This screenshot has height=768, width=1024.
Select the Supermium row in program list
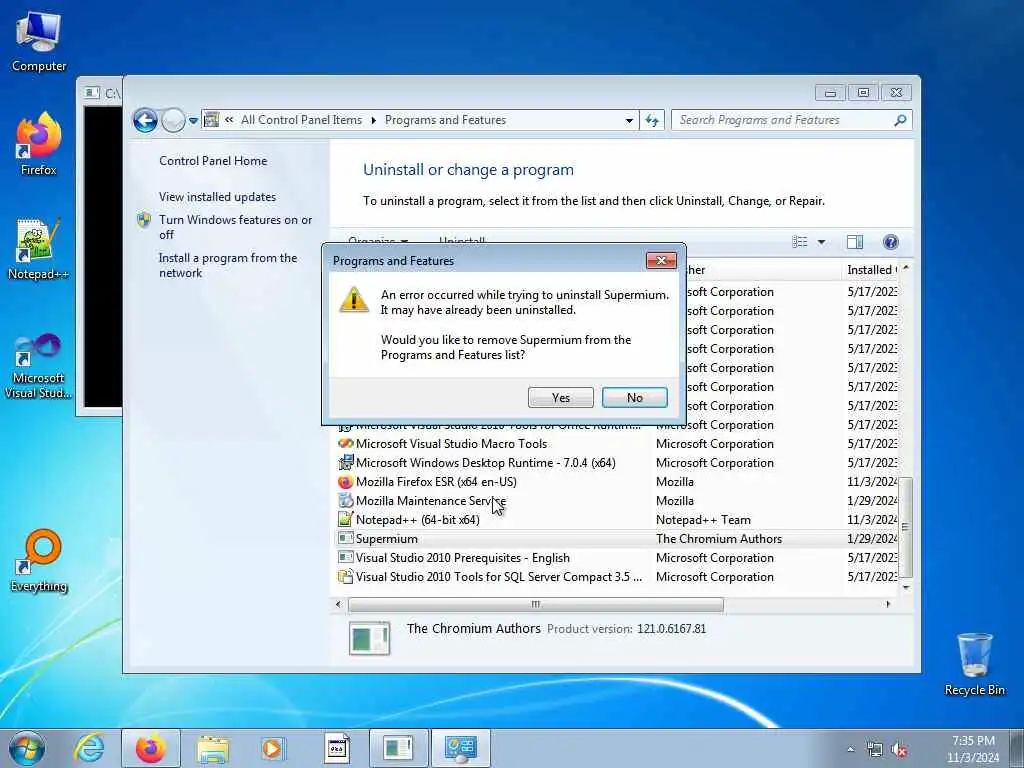(x=617, y=539)
